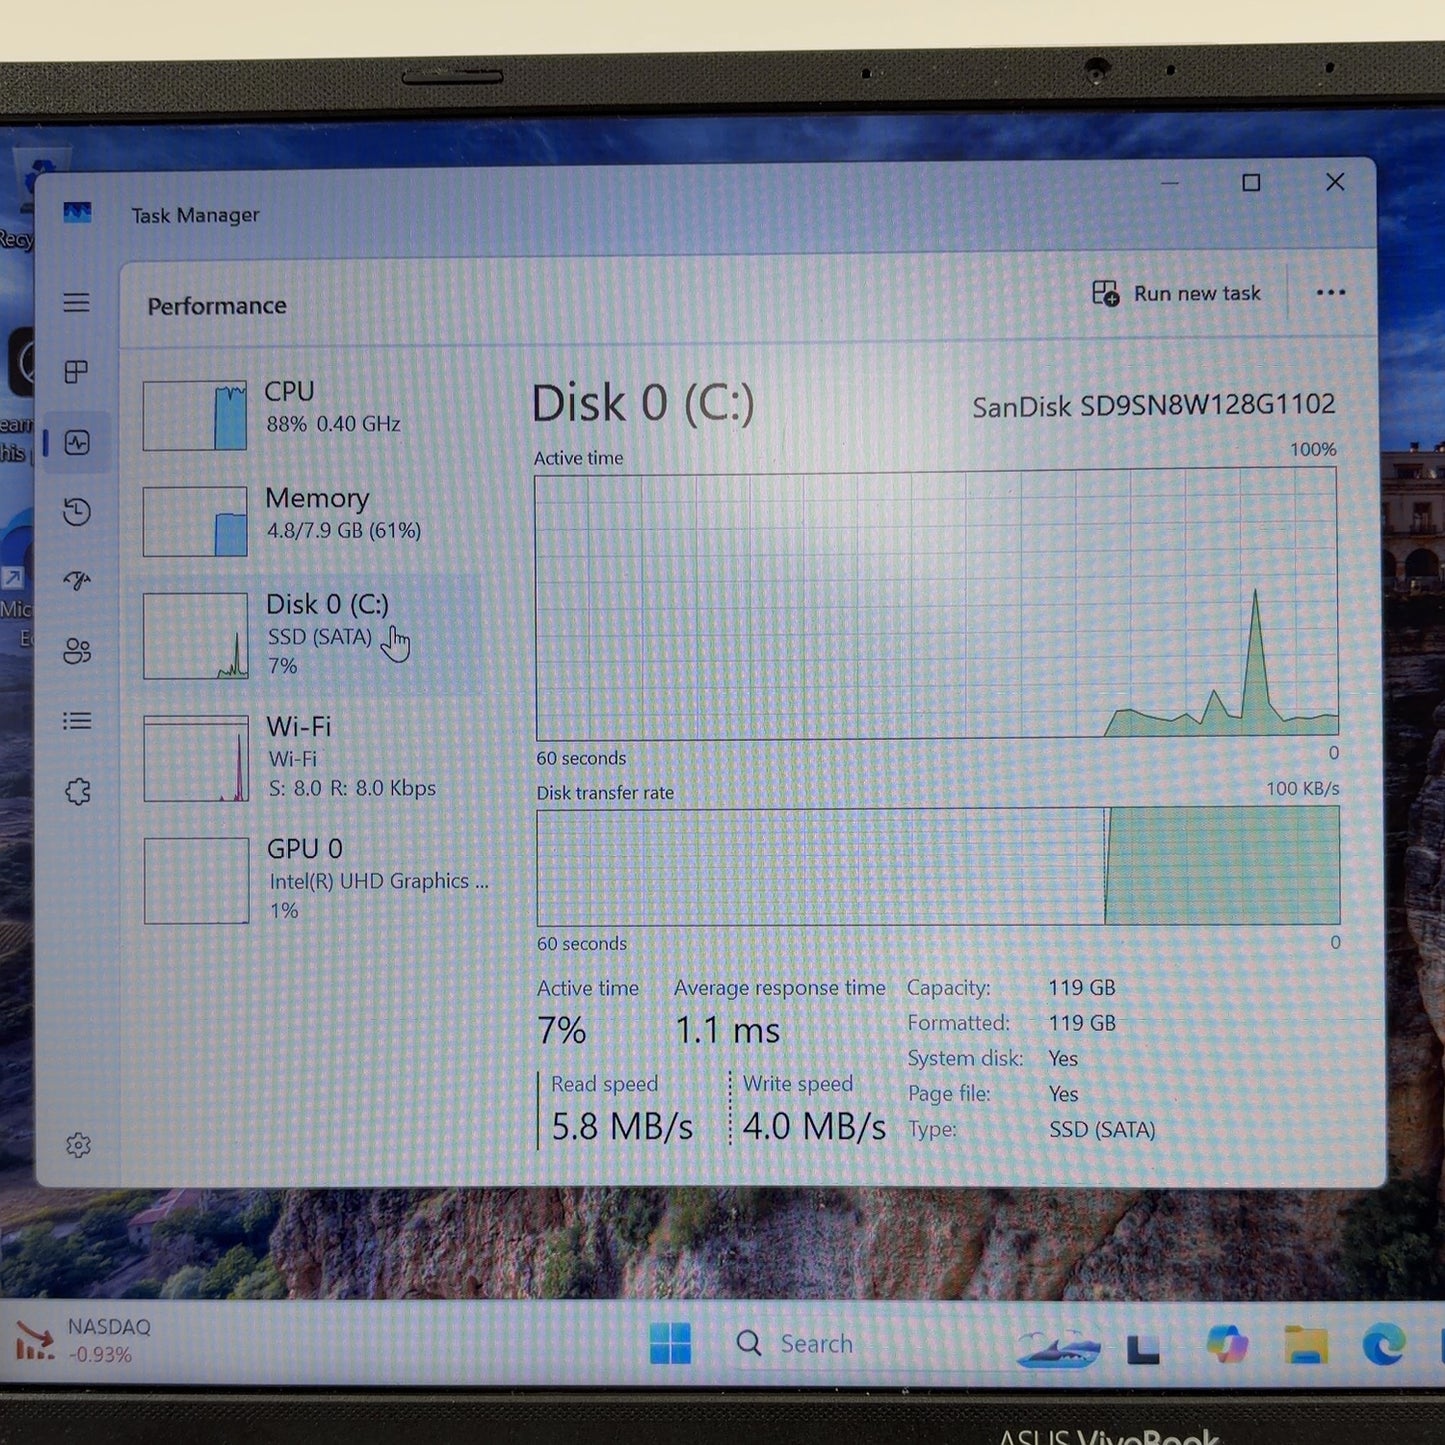The image size is (1445, 1445).
Task: Click the Capacity 119 GB value
Action: click(x=1082, y=988)
